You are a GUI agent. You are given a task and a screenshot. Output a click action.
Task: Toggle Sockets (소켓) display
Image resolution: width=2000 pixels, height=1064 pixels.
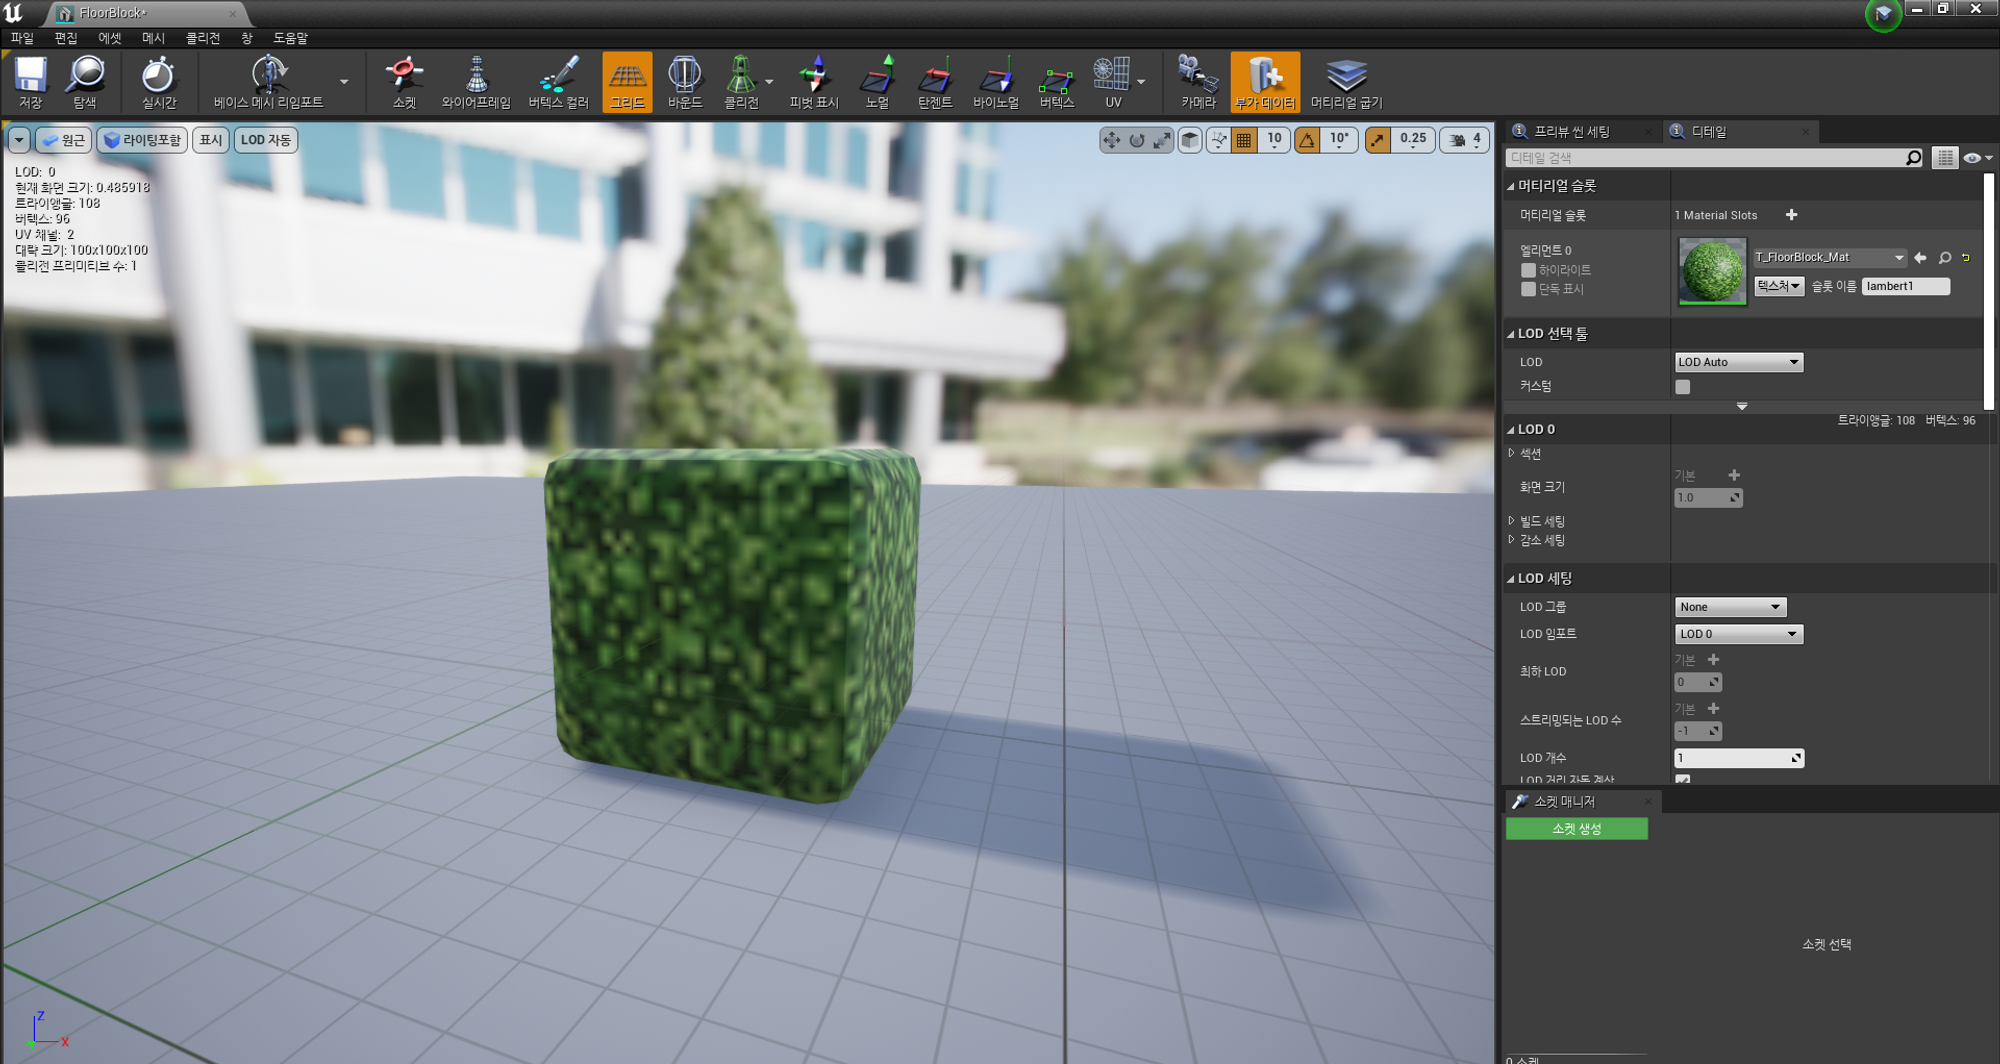404,82
